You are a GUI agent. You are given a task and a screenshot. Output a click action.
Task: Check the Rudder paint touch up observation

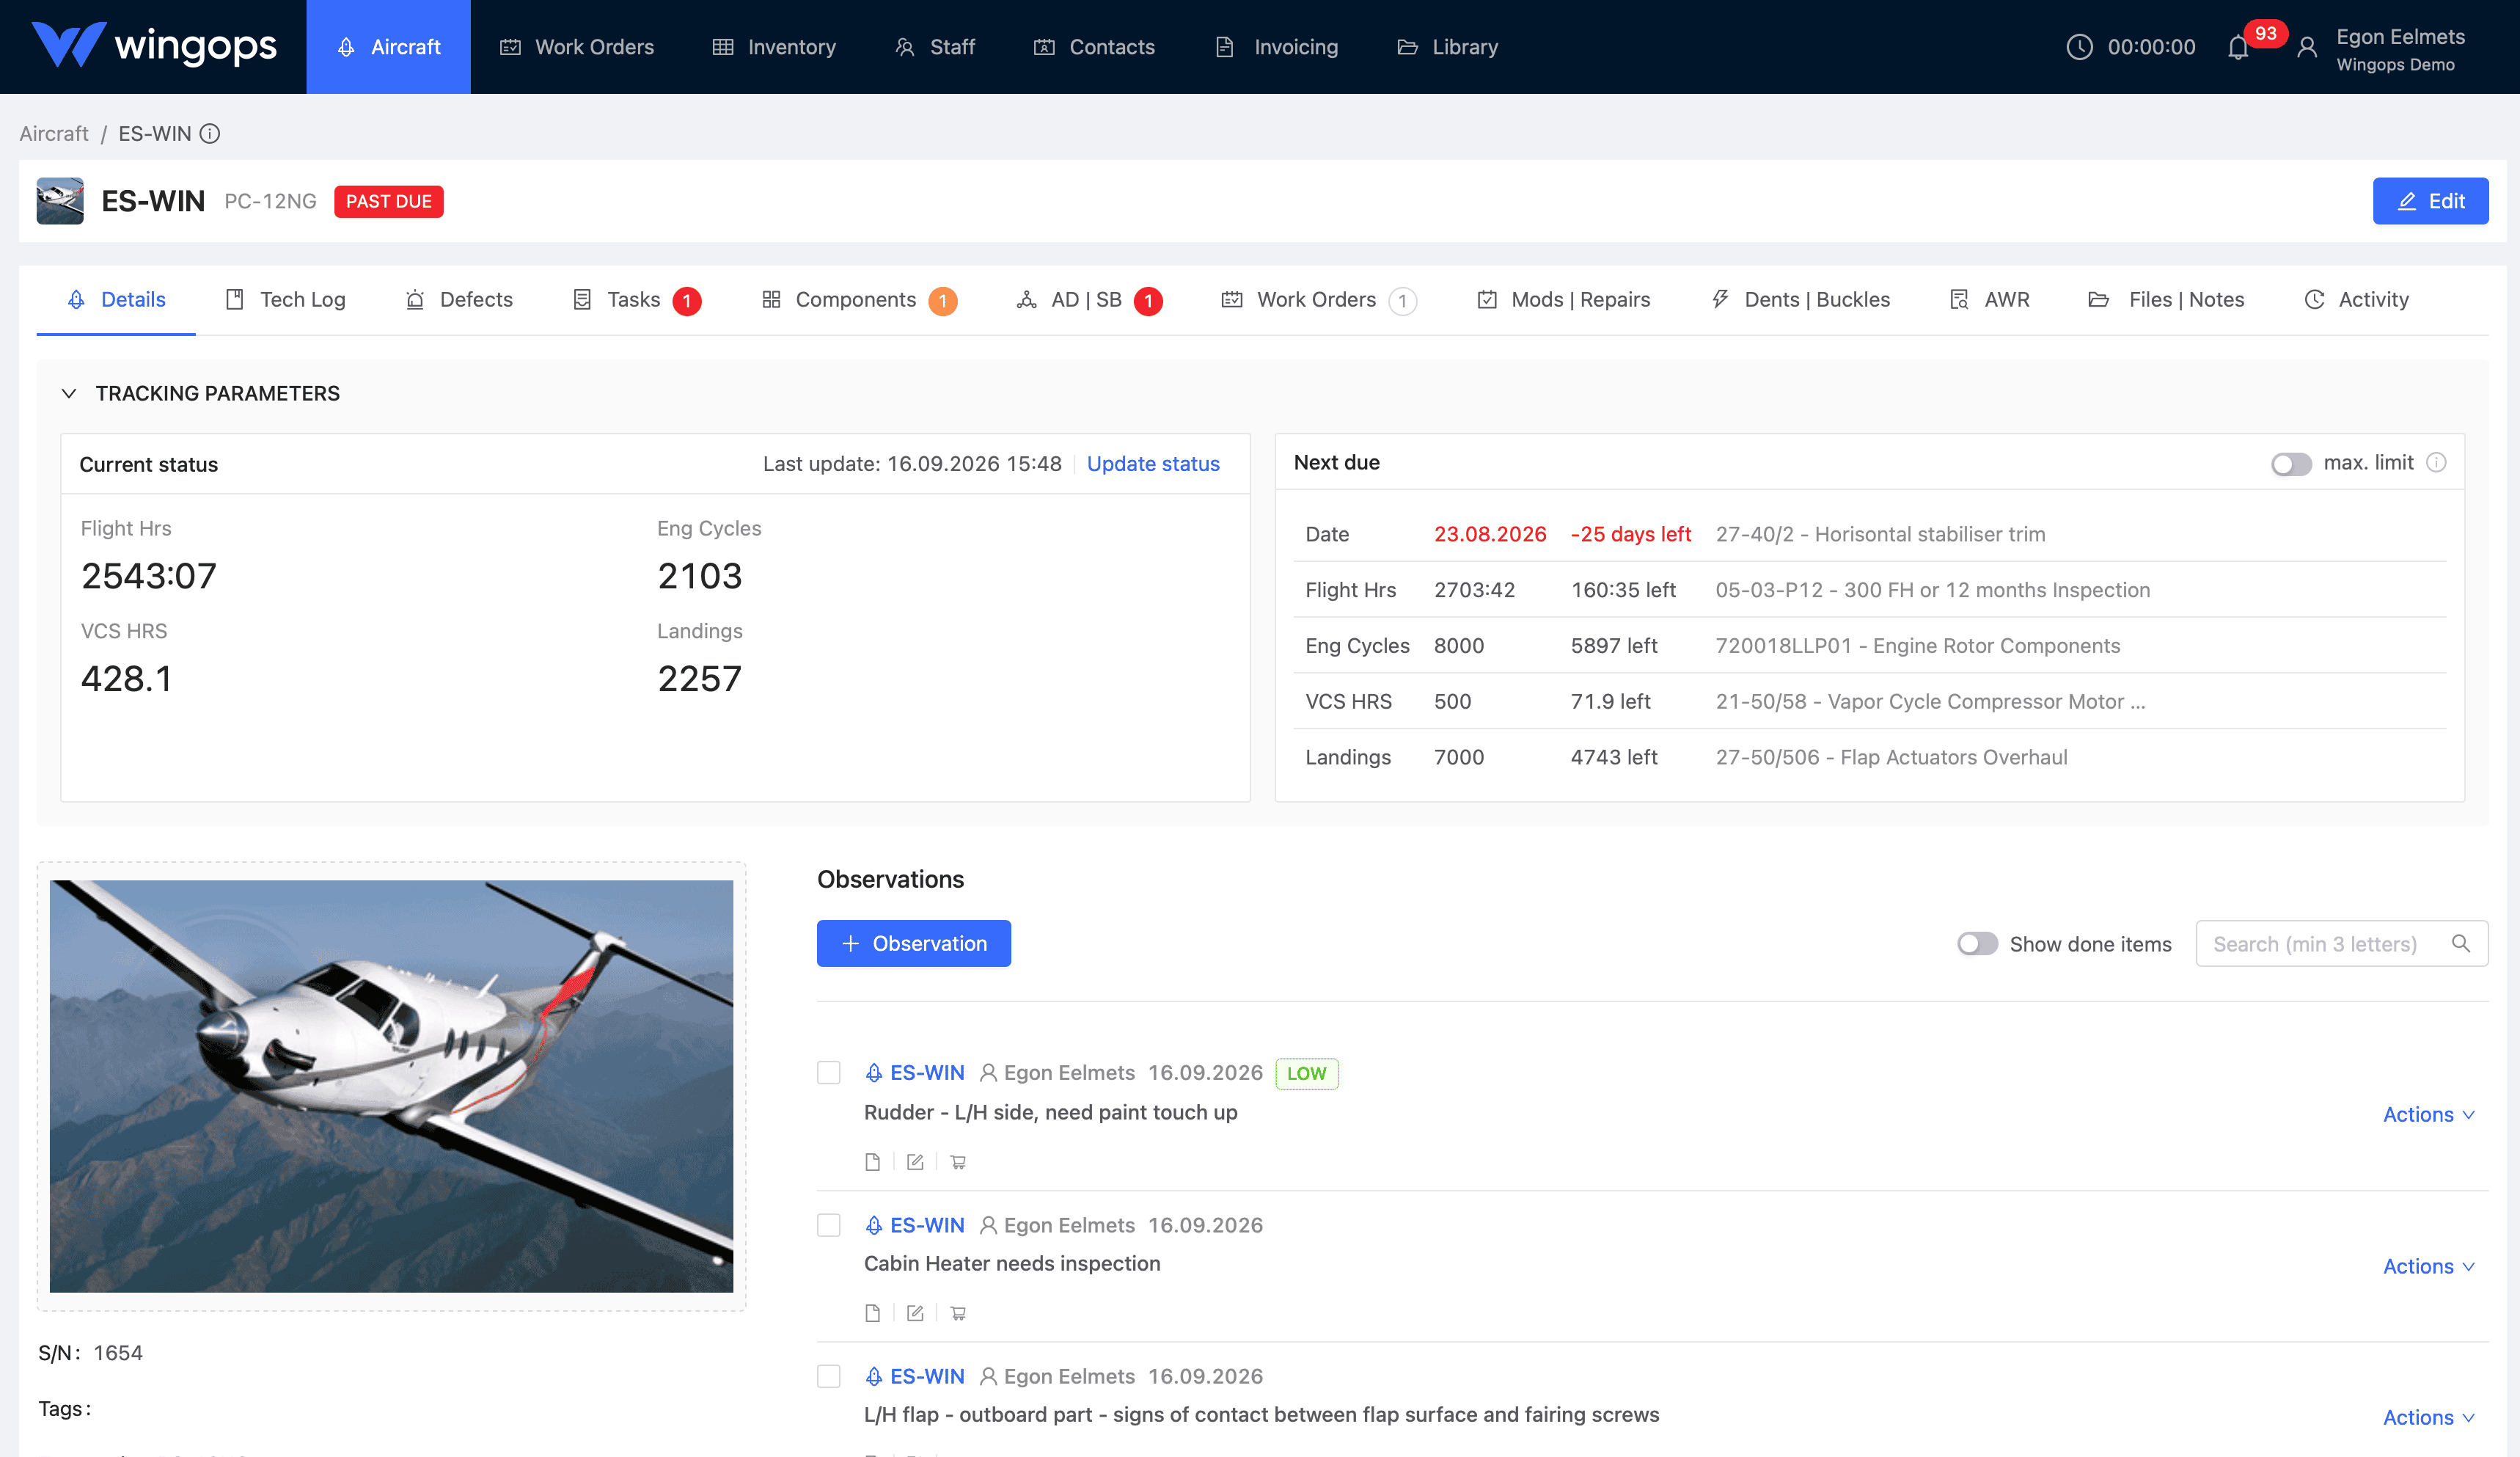click(x=829, y=1073)
